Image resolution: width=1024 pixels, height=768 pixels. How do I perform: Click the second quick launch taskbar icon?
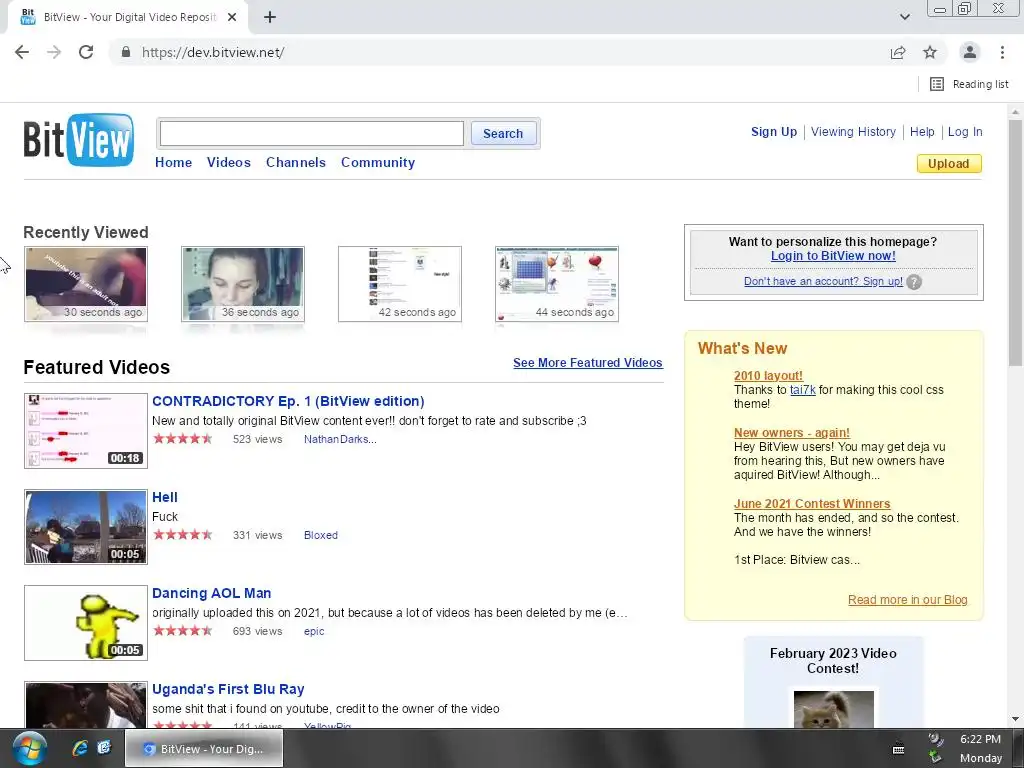pos(104,748)
